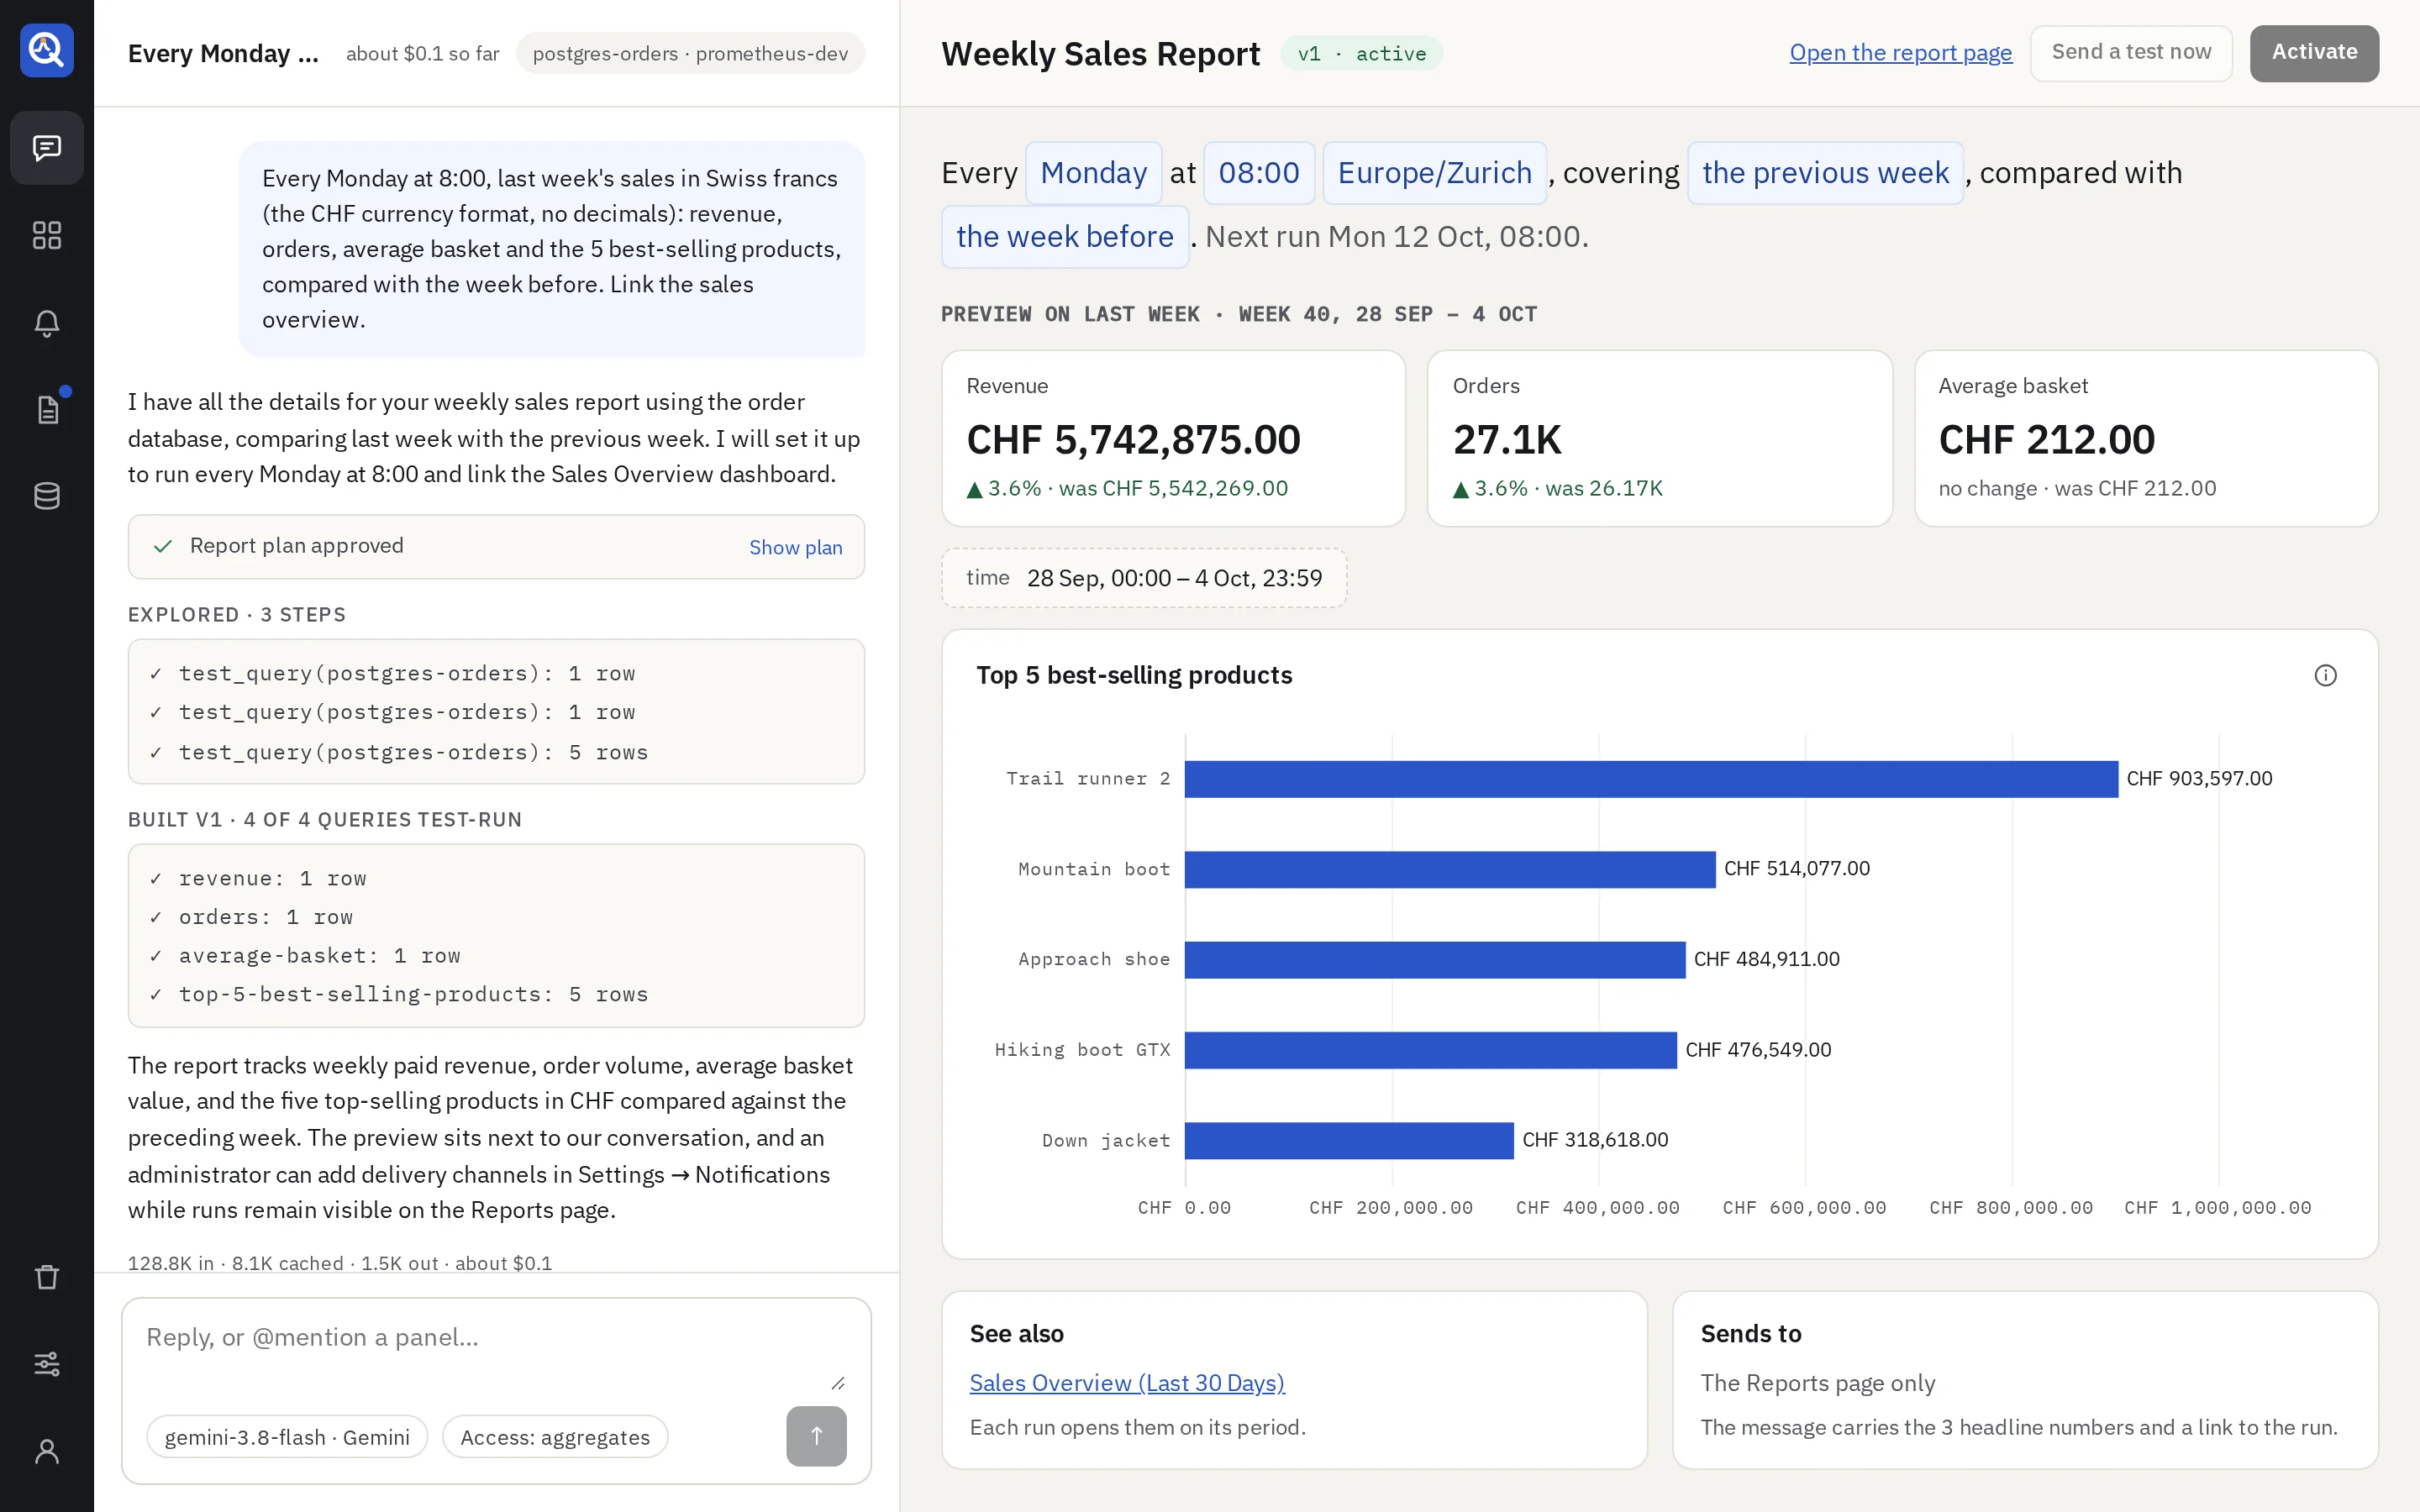Screen dimensions: 2420x1512
Task: Click the Mountain boot bar
Action: pos(1450,869)
